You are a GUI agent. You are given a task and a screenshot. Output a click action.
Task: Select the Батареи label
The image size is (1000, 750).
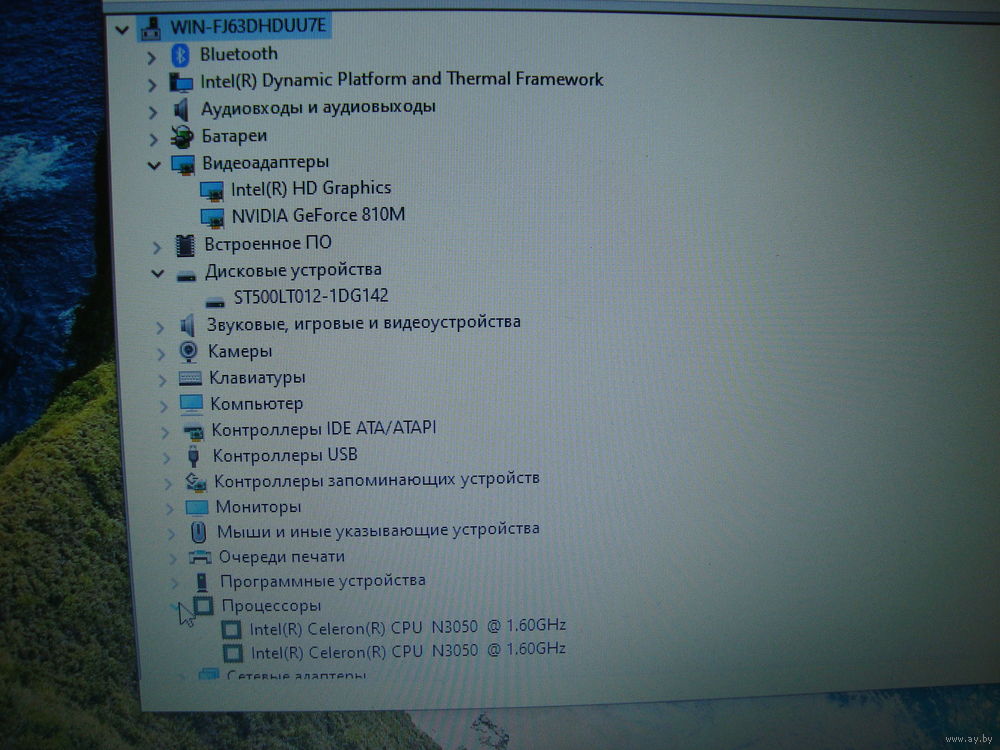point(234,136)
